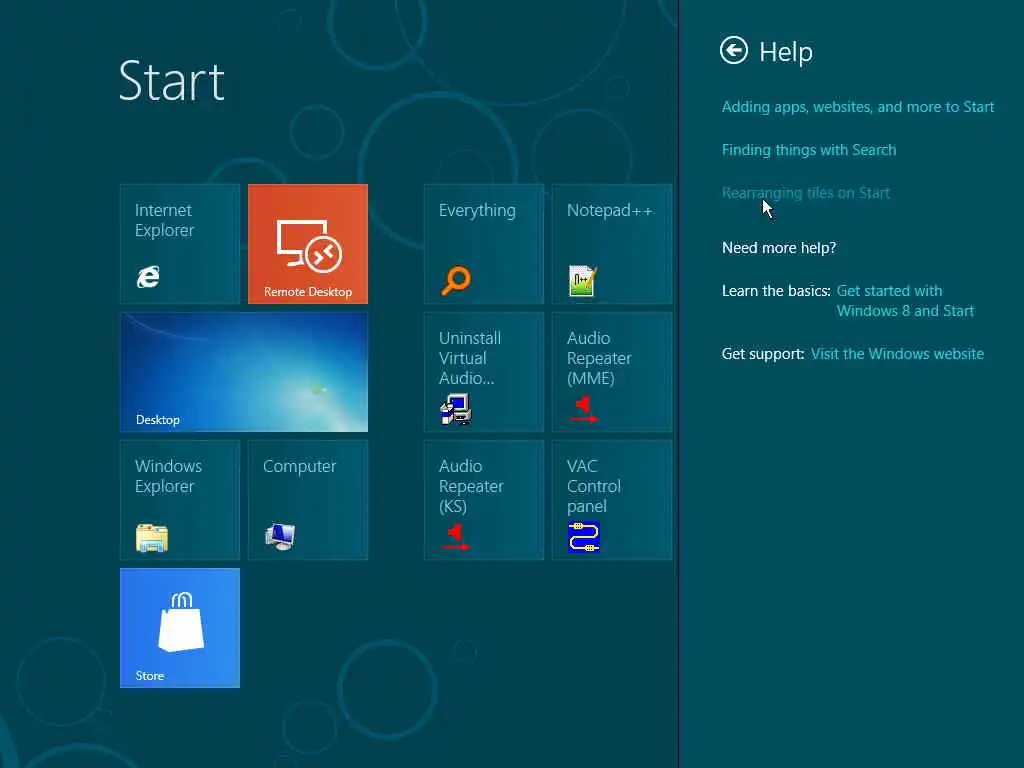The image size is (1024, 768).
Task: Click the 'Start' heading text
Action: click(171, 81)
